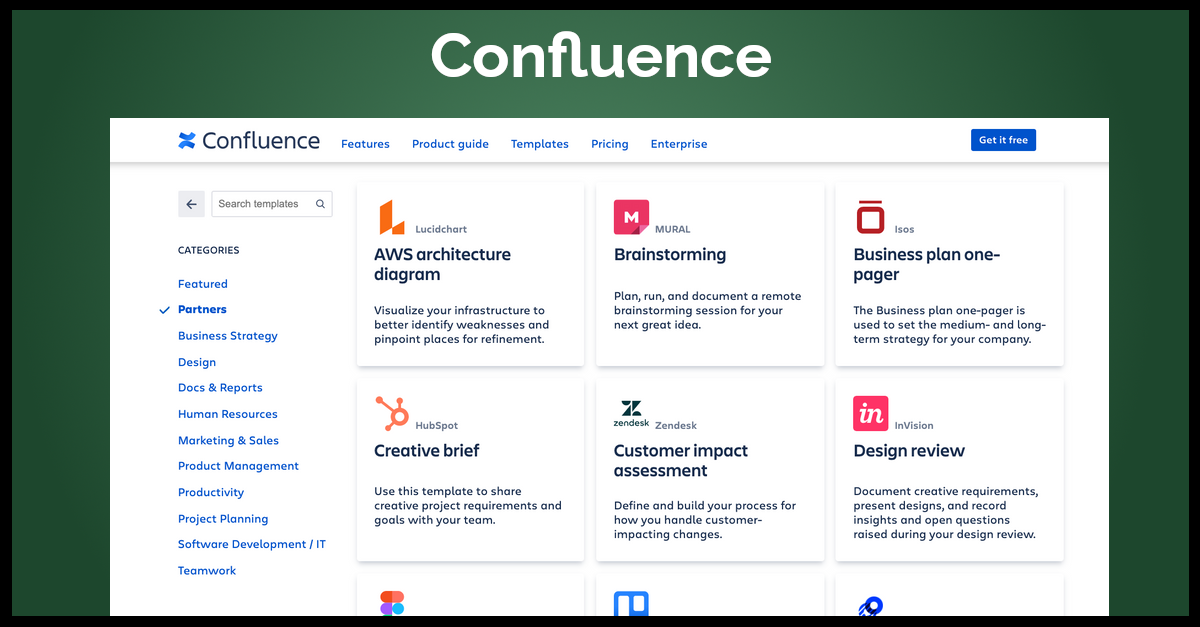Screen dimensions: 1200x627
Task: Click the Figma logo icon
Action: (392, 603)
